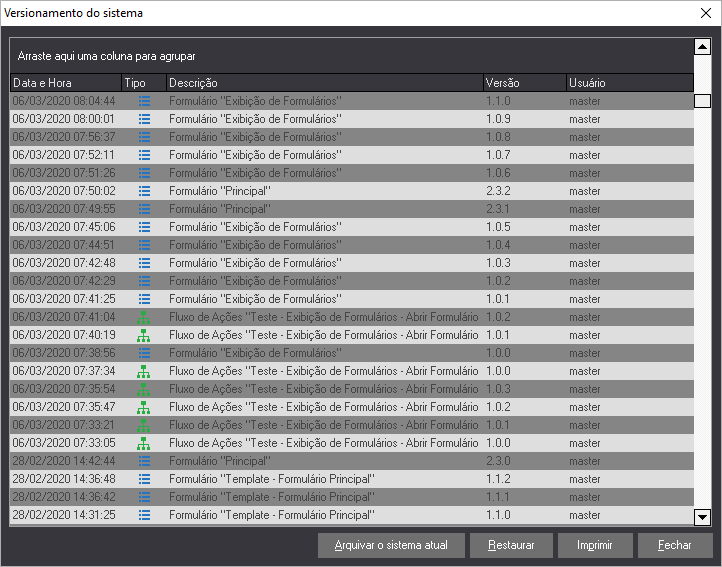Viewport: 722px width, 567px height.
Task: Click the scroll up arrow of the list
Action: (x=702, y=46)
